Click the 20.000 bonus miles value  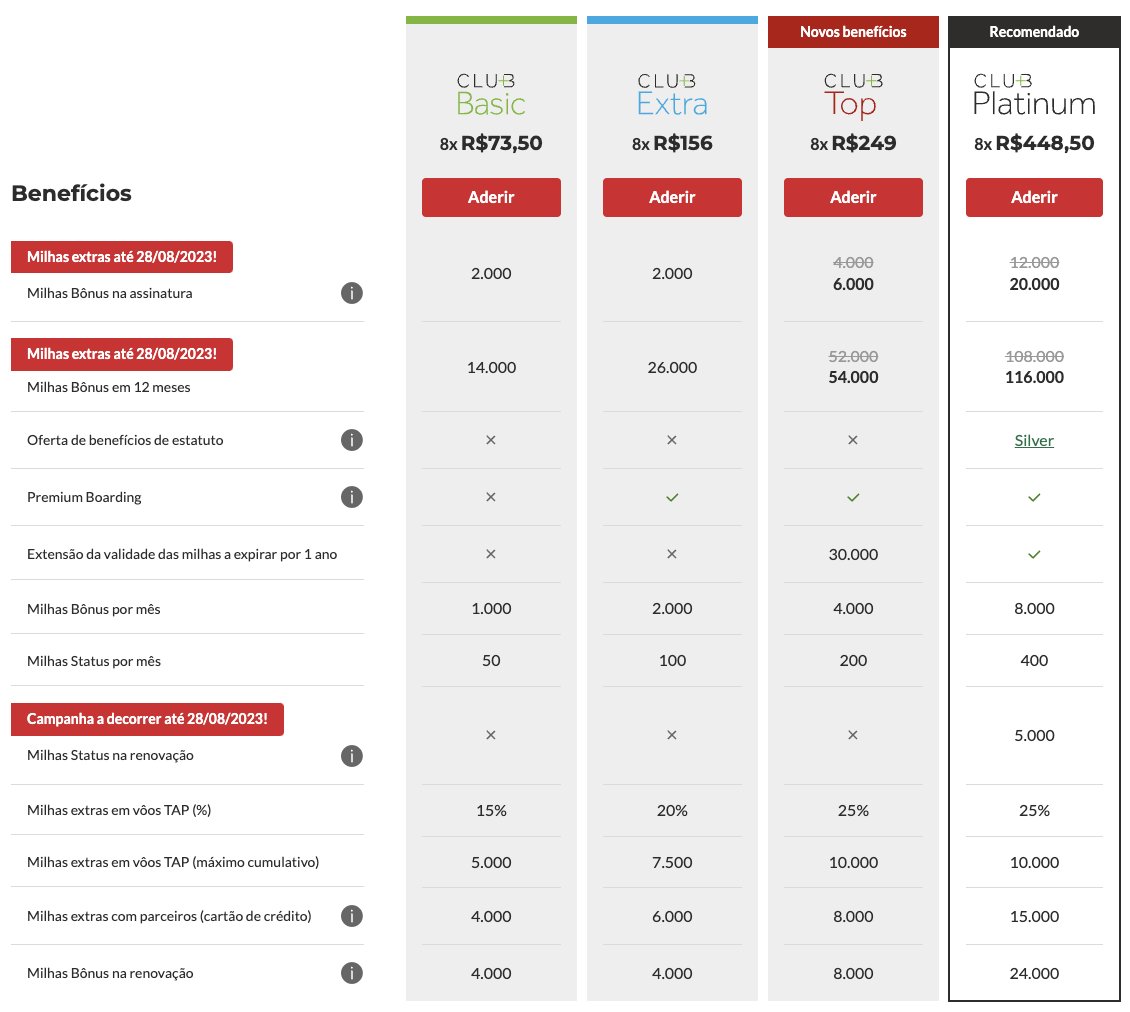(x=1034, y=284)
